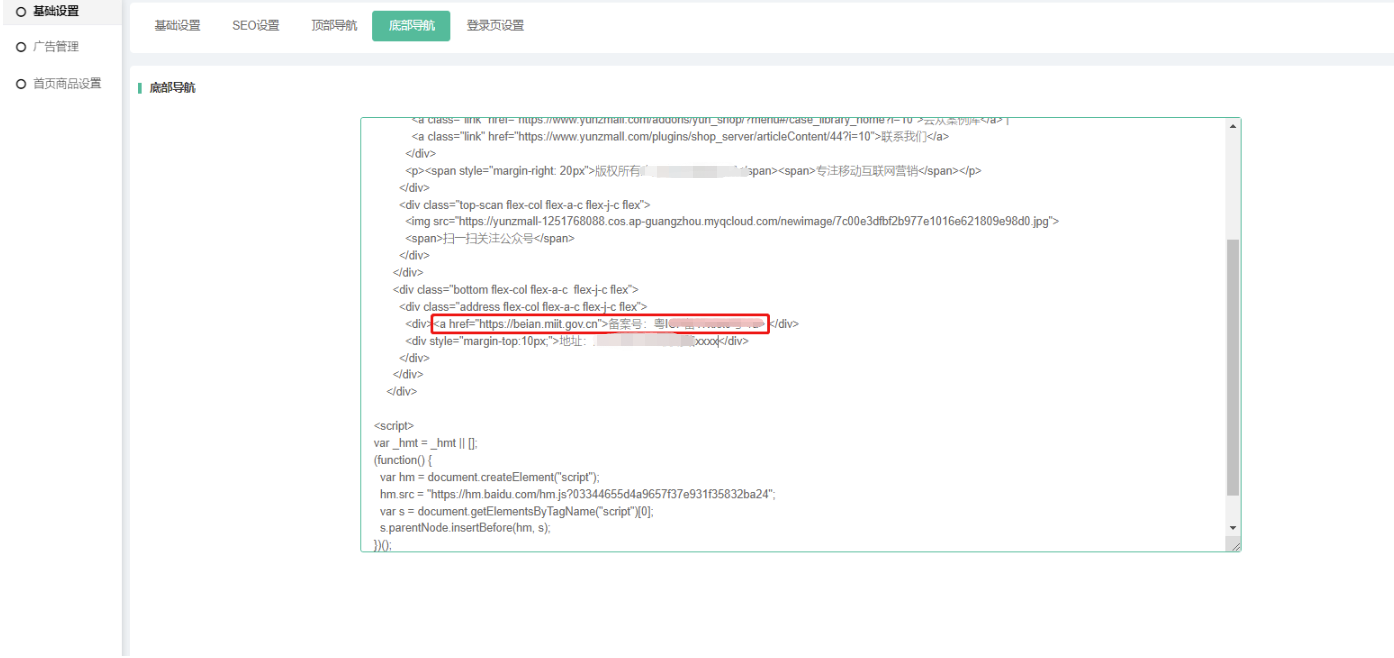This screenshot has height=658, width=1394.
Task: Place cursor on the opening <script> tag line
Action: (393, 426)
